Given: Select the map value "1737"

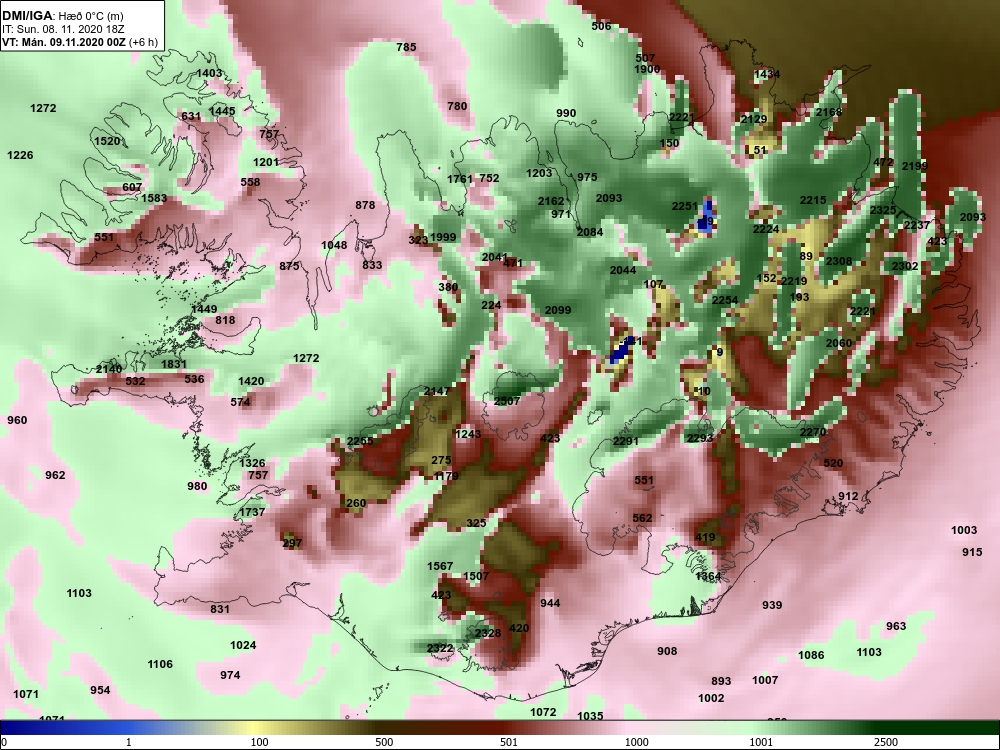Looking at the screenshot, I should pos(252,511).
